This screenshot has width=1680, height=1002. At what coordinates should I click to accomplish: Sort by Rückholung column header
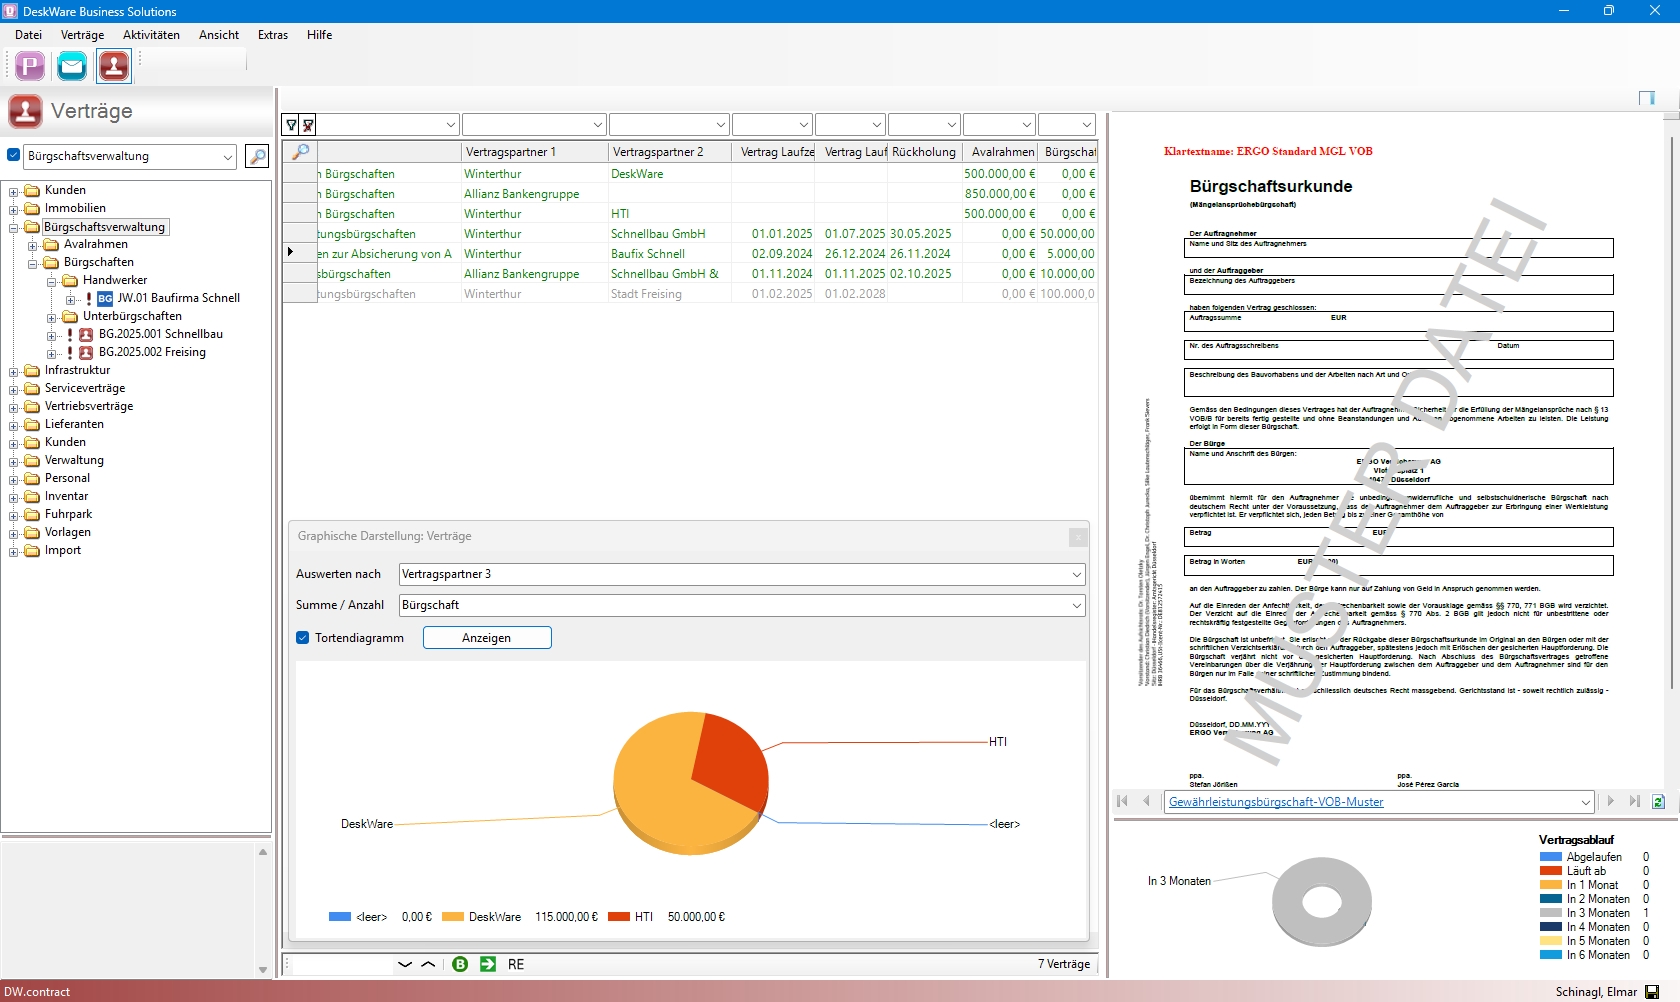pos(924,152)
